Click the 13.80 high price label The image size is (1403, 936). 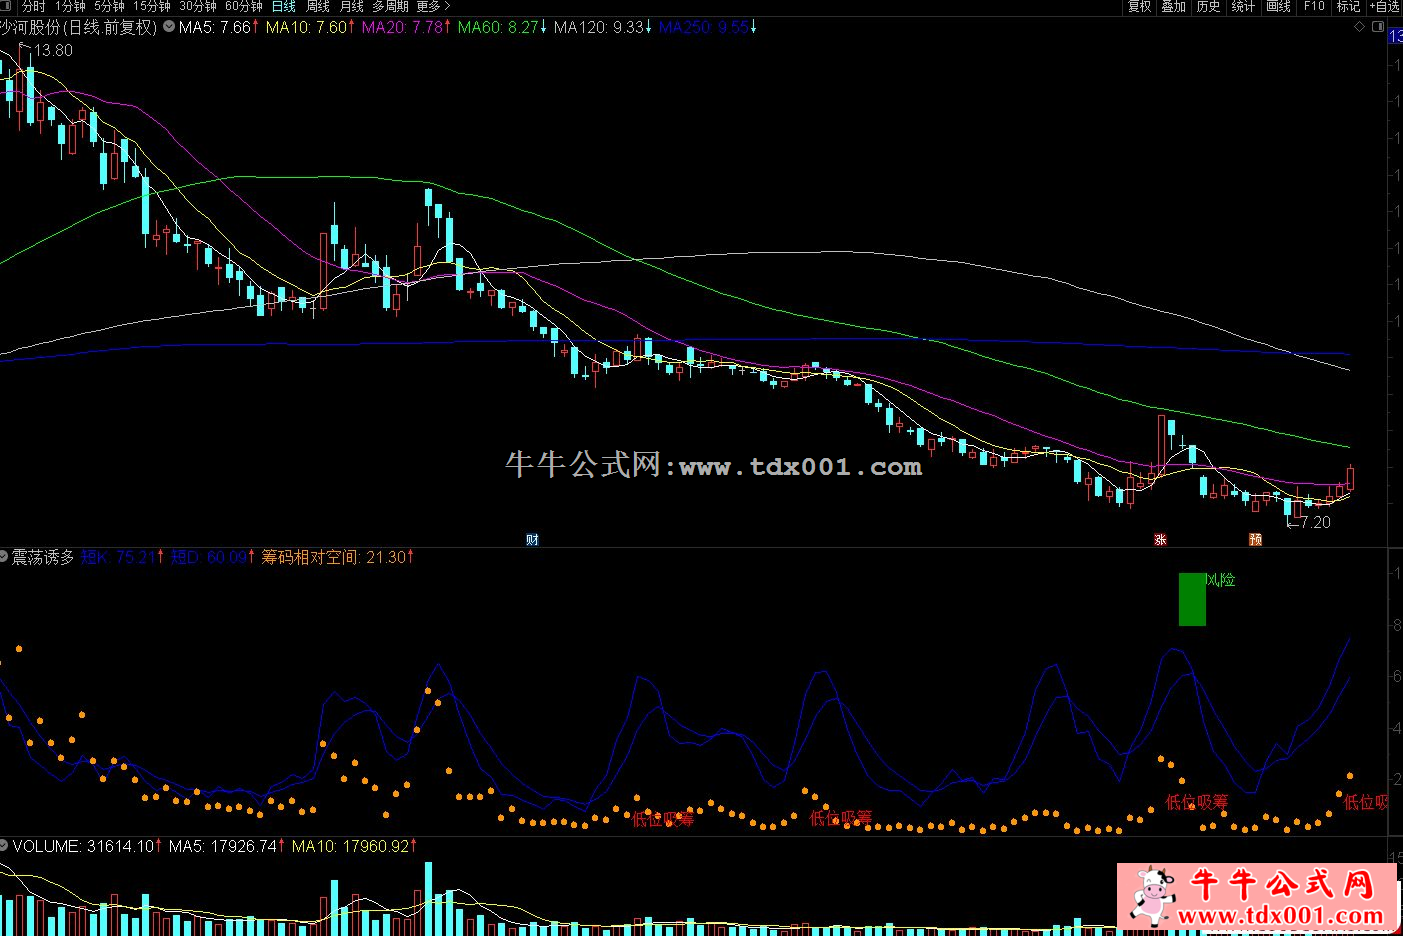coord(52,50)
